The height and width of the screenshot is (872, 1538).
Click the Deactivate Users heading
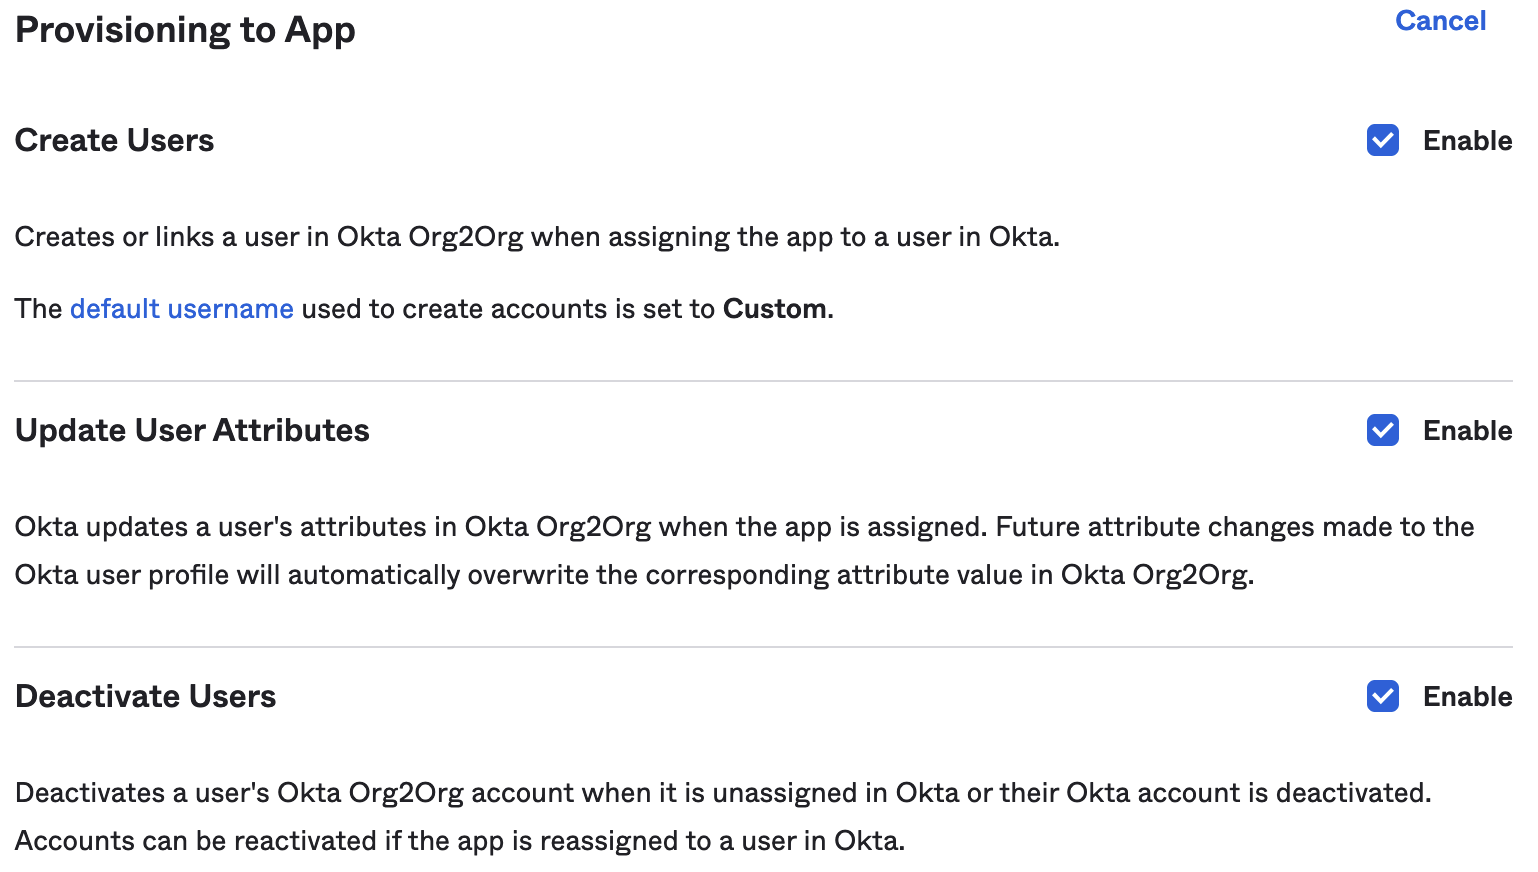point(145,697)
